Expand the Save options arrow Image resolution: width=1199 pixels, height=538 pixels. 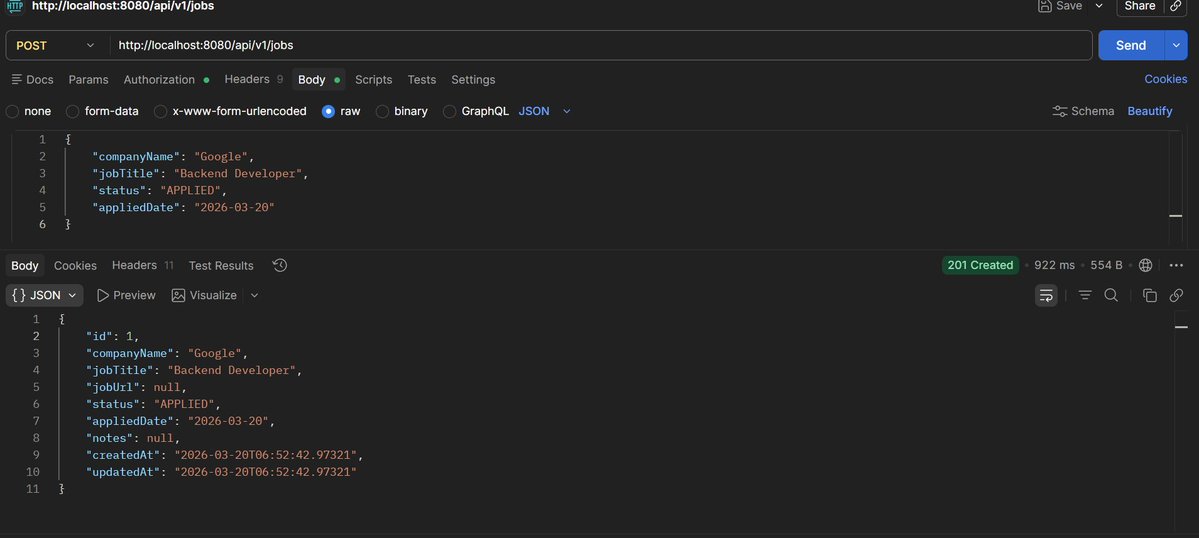(1099, 5)
